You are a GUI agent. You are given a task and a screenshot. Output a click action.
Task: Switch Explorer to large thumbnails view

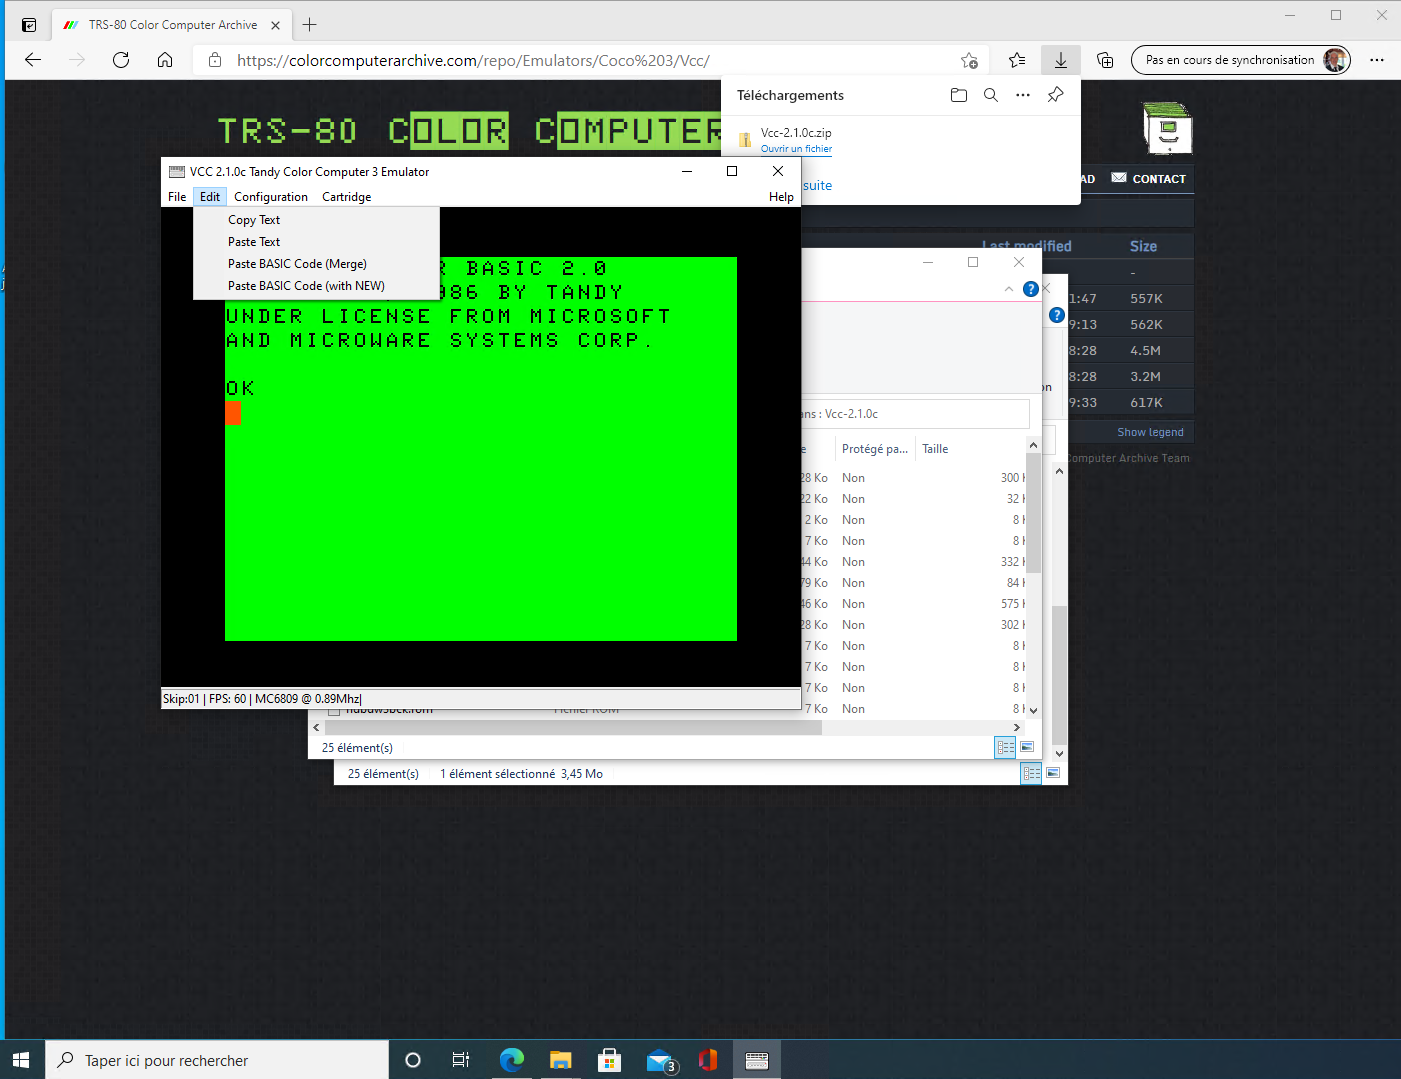1027,747
